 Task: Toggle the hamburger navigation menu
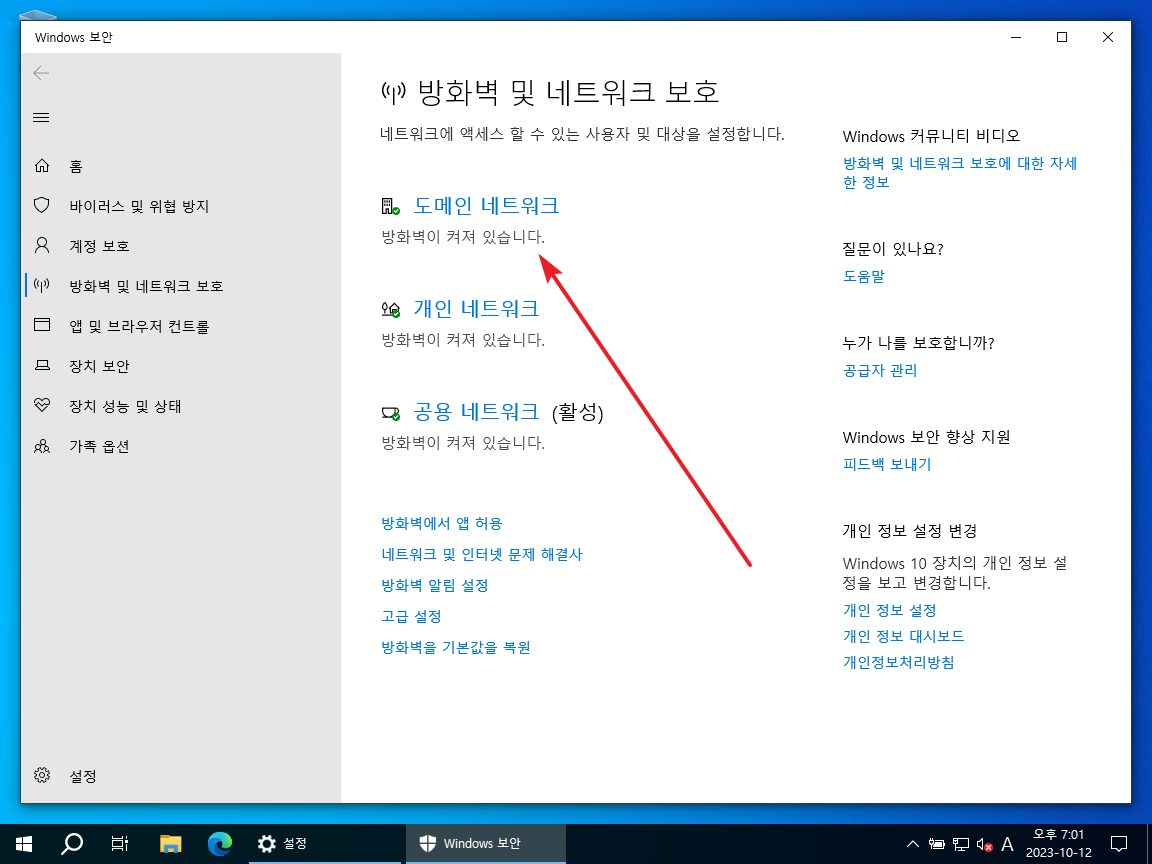(41, 118)
